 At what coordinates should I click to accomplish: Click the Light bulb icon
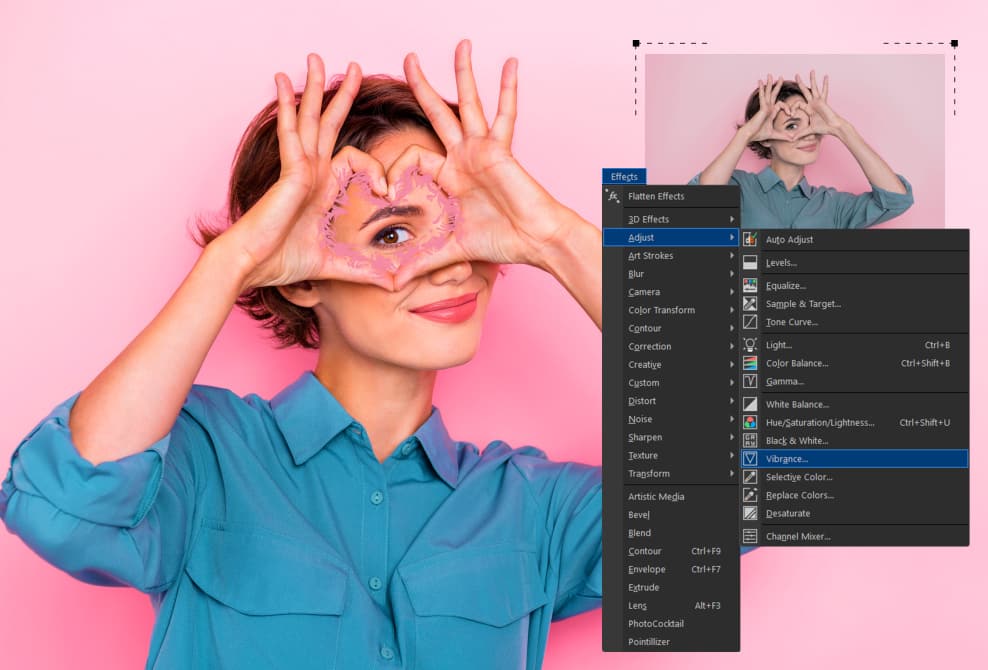(x=750, y=345)
